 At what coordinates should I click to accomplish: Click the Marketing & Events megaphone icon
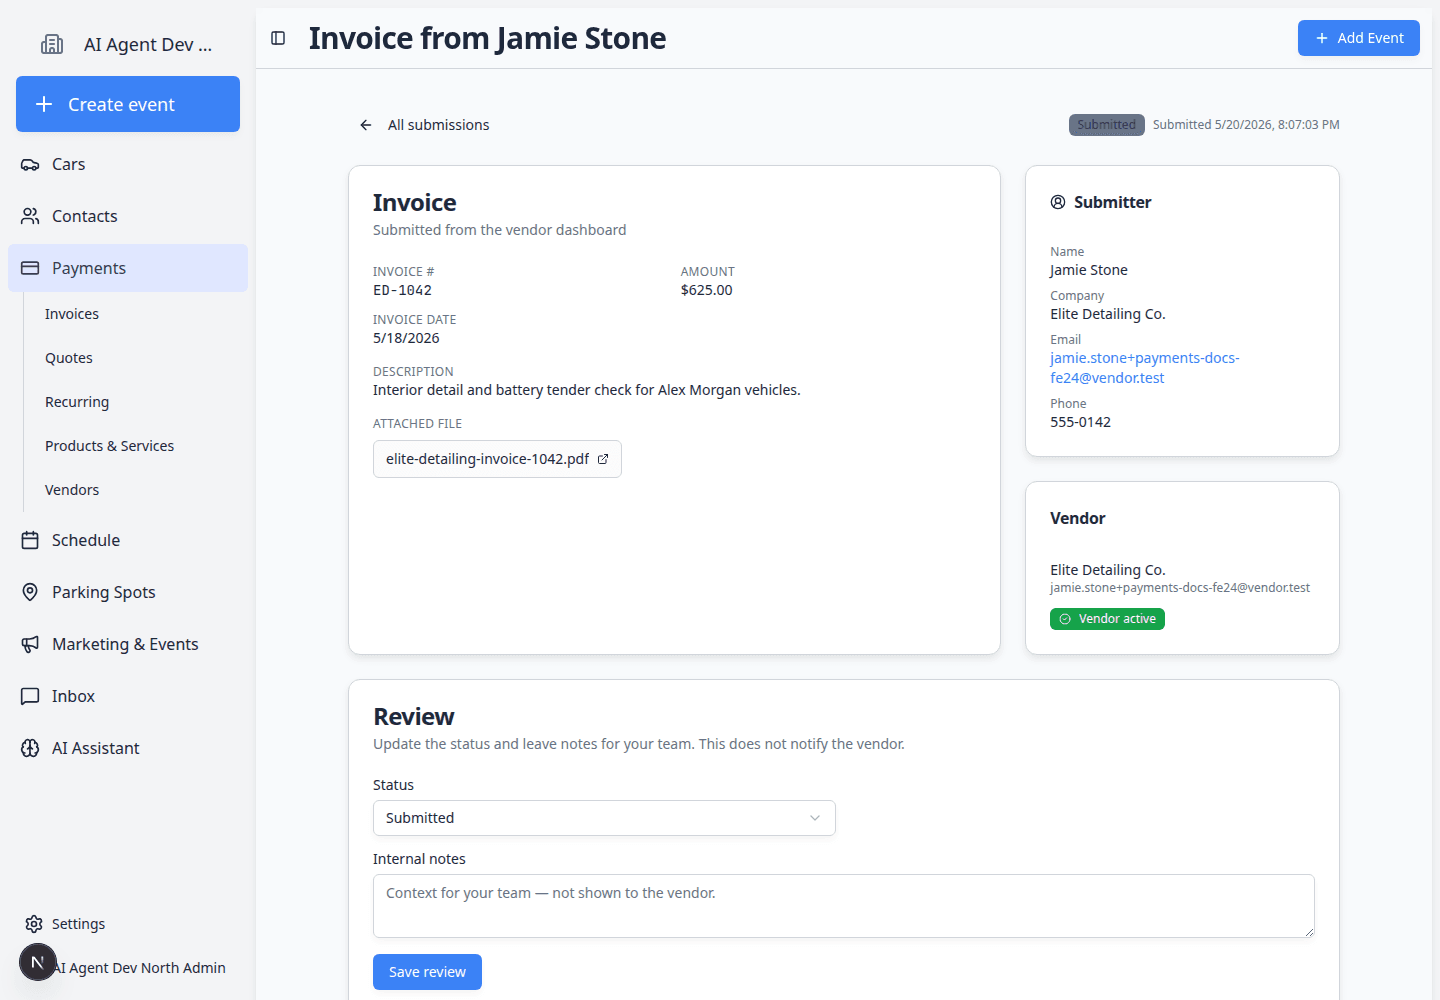point(30,644)
